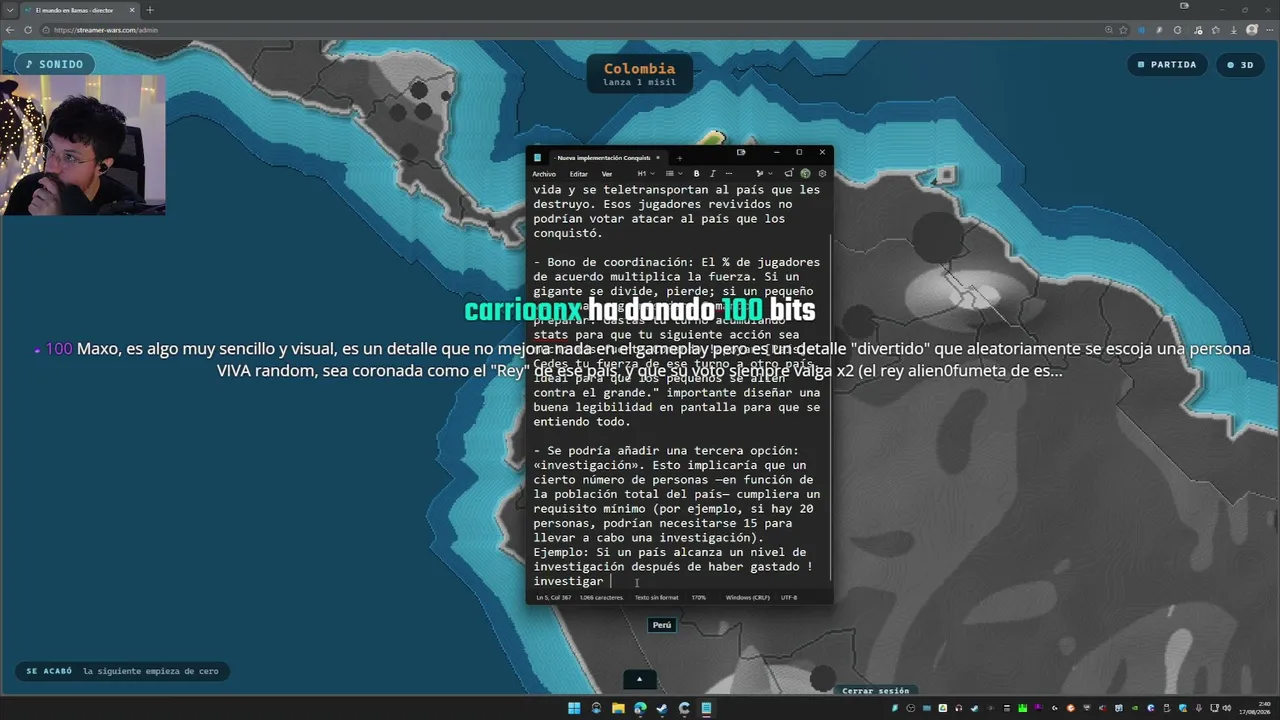
Task: Open Notepad settings gear
Action: tap(822, 174)
